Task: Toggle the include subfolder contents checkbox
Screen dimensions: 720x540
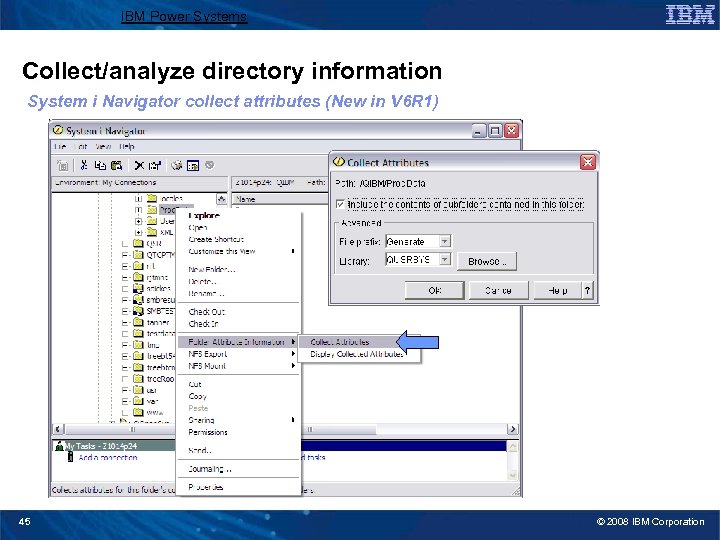Action: [x=340, y=204]
